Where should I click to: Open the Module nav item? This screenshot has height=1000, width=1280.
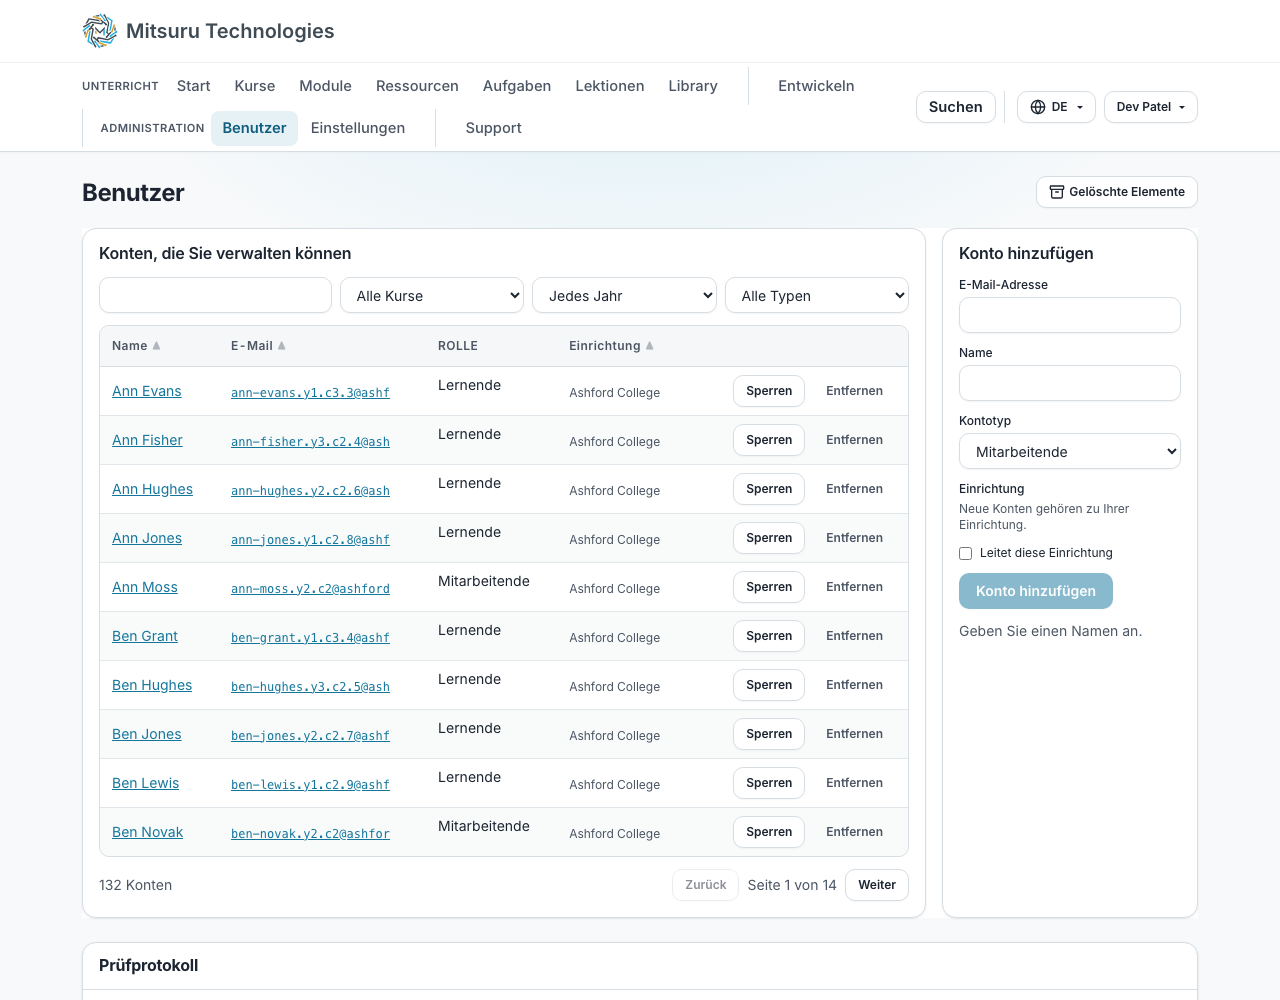point(326,86)
